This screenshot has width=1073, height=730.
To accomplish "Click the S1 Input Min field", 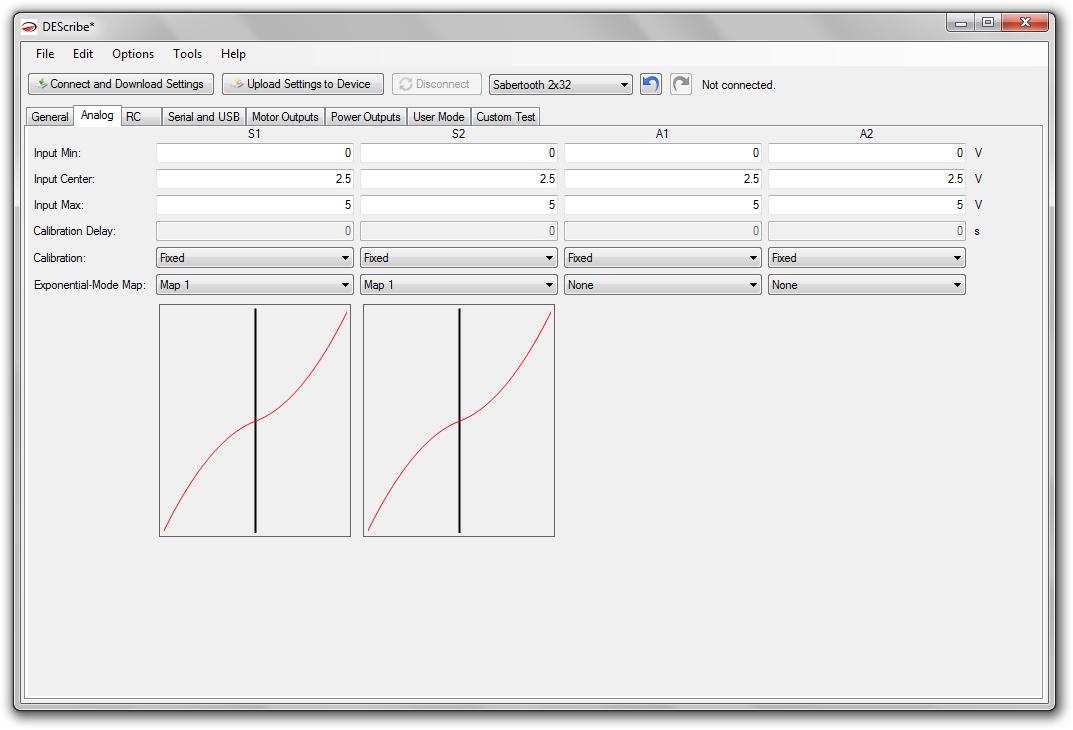I will 255,153.
